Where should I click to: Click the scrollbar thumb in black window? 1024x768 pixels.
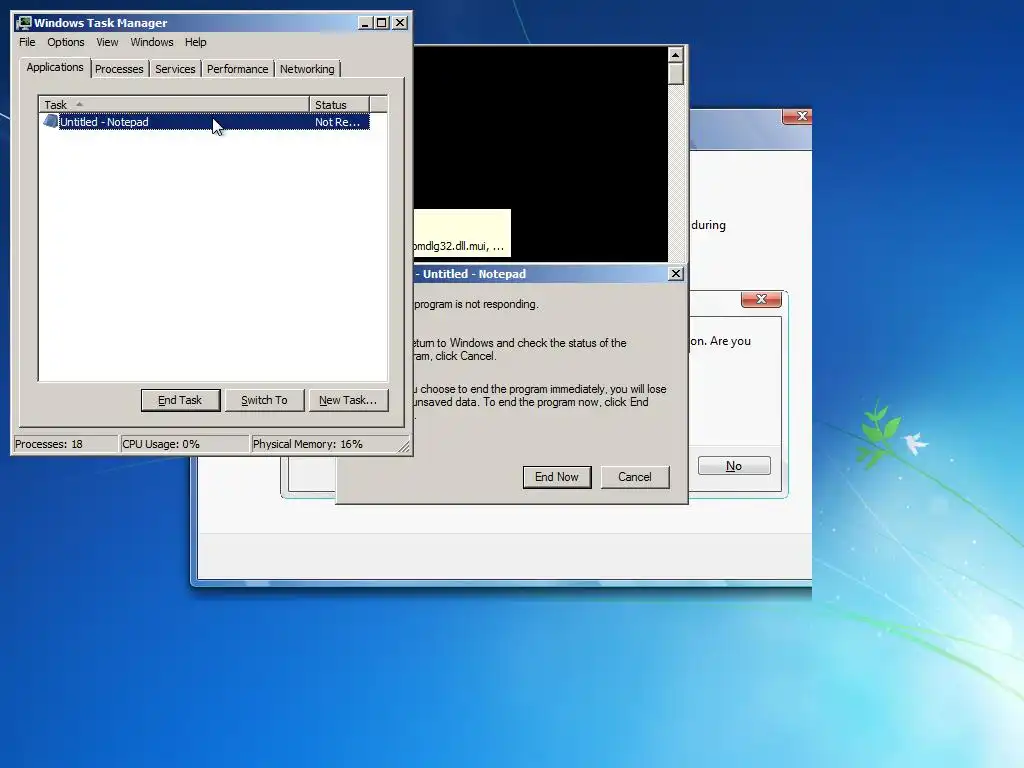tap(676, 74)
